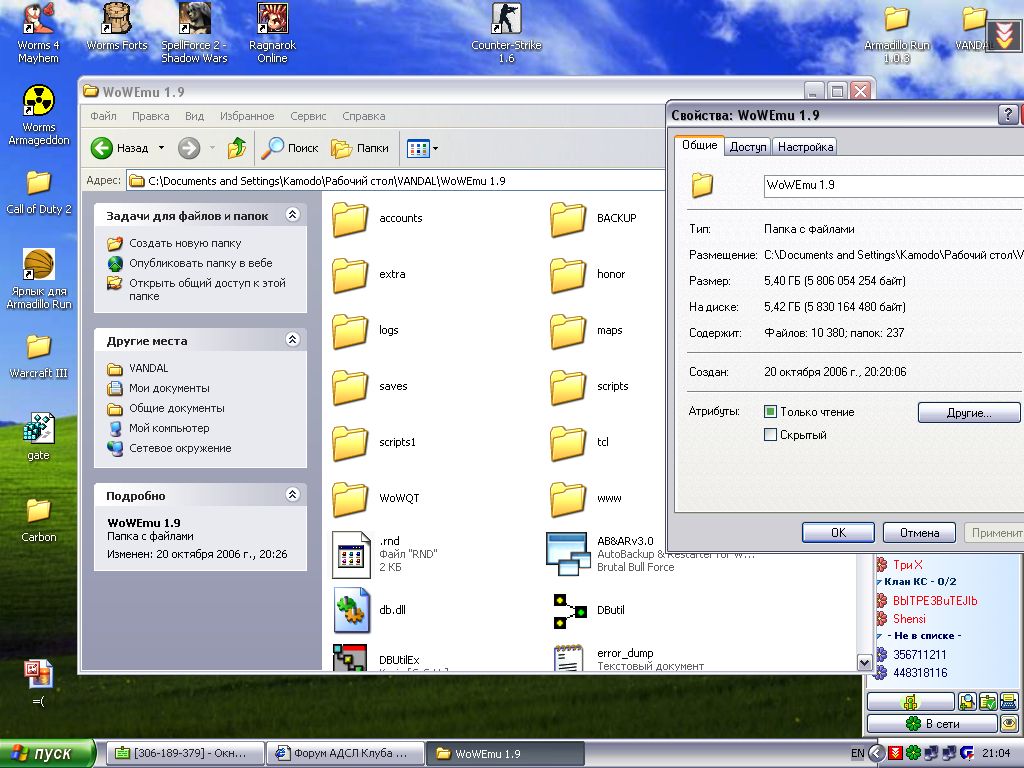This screenshot has width=1024, height=768.
Task: Toggle the read-only attribute checkbox
Action: (x=770, y=412)
